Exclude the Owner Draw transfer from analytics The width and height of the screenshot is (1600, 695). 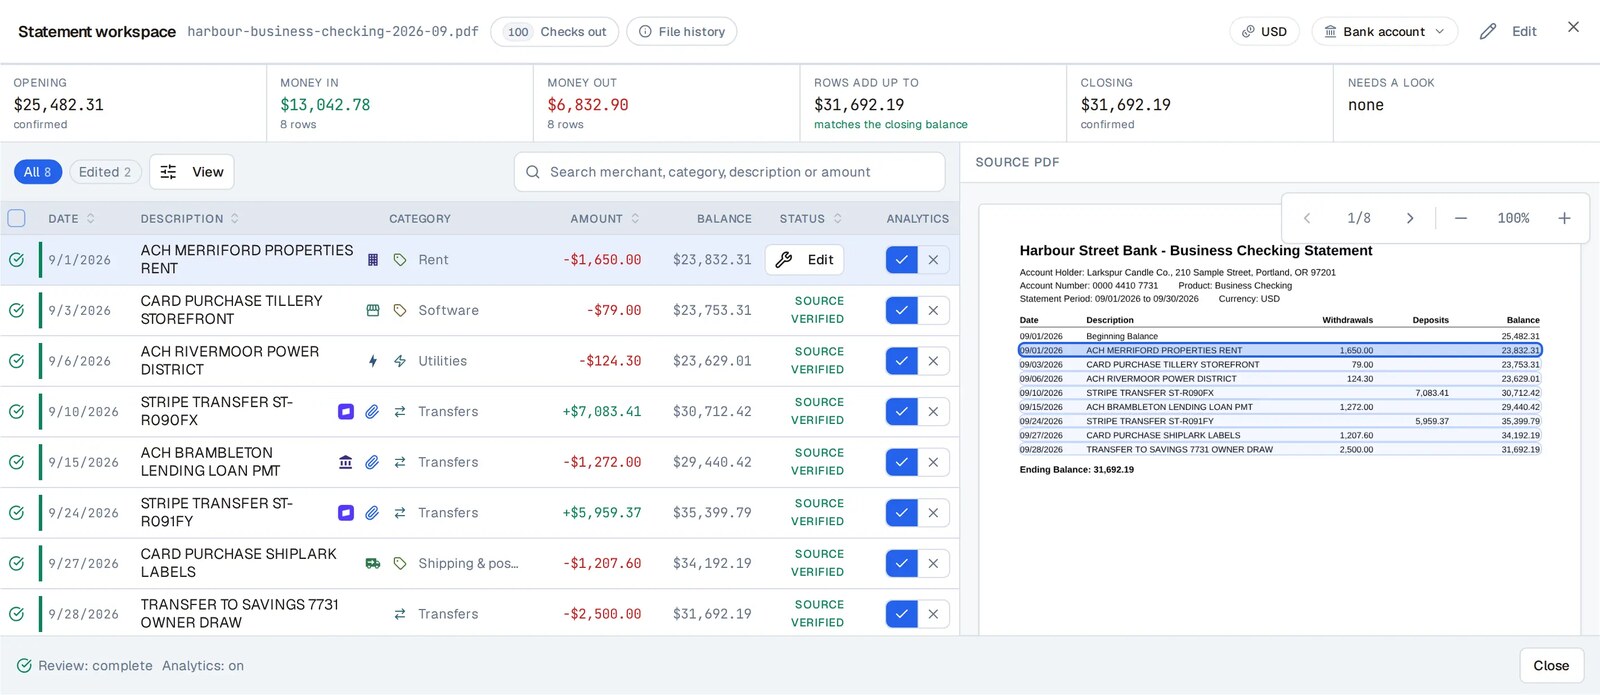coord(934,614)
